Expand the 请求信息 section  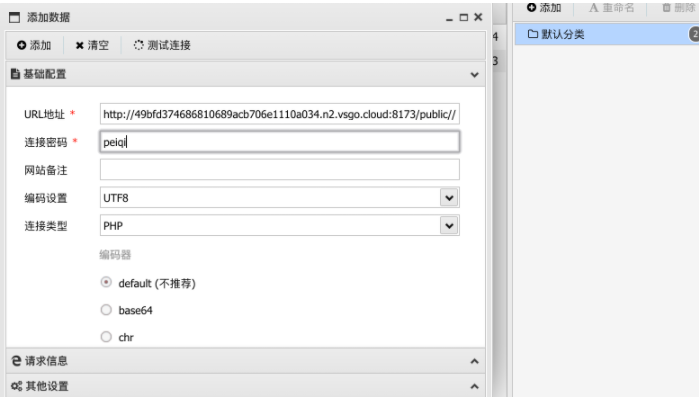[246, 360]
